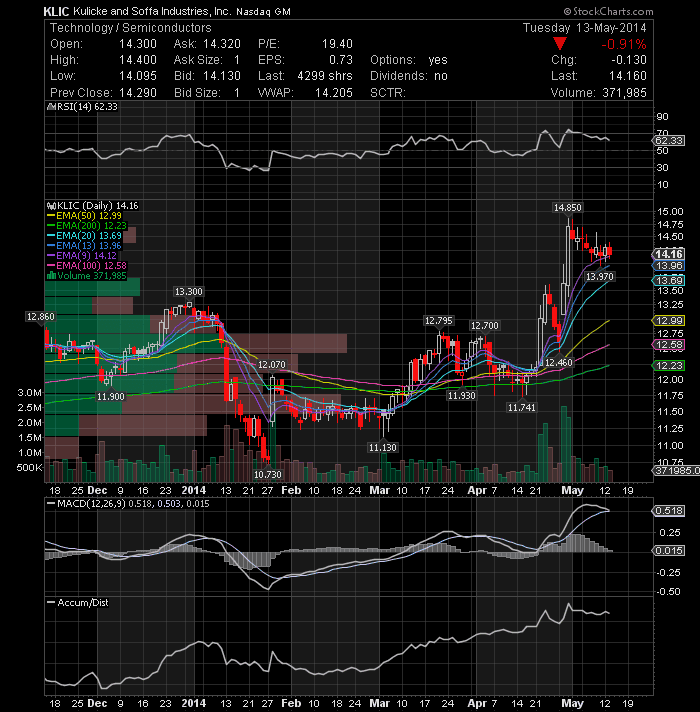Screen dimensions: 700x712
Task: Click the Dividends no entry
Action: pyautogui.click(x=409, y=76)
